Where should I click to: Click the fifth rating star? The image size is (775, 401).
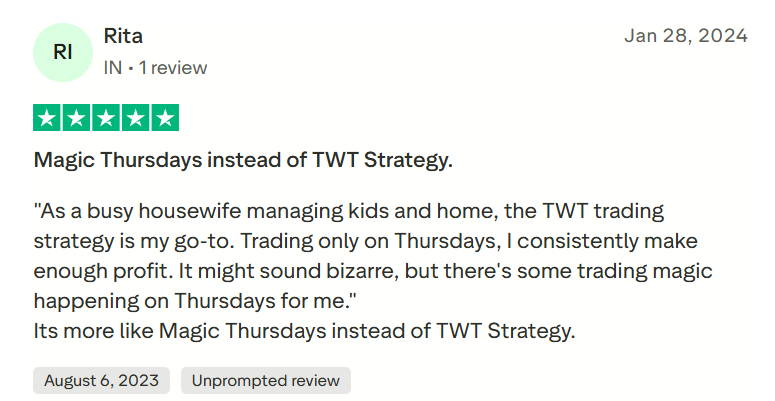[x=165, y=118]
